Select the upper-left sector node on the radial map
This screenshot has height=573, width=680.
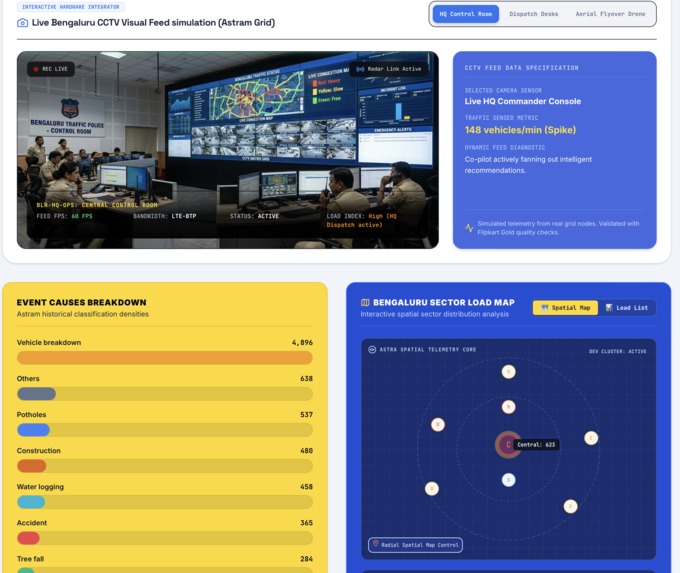[438, 425]
